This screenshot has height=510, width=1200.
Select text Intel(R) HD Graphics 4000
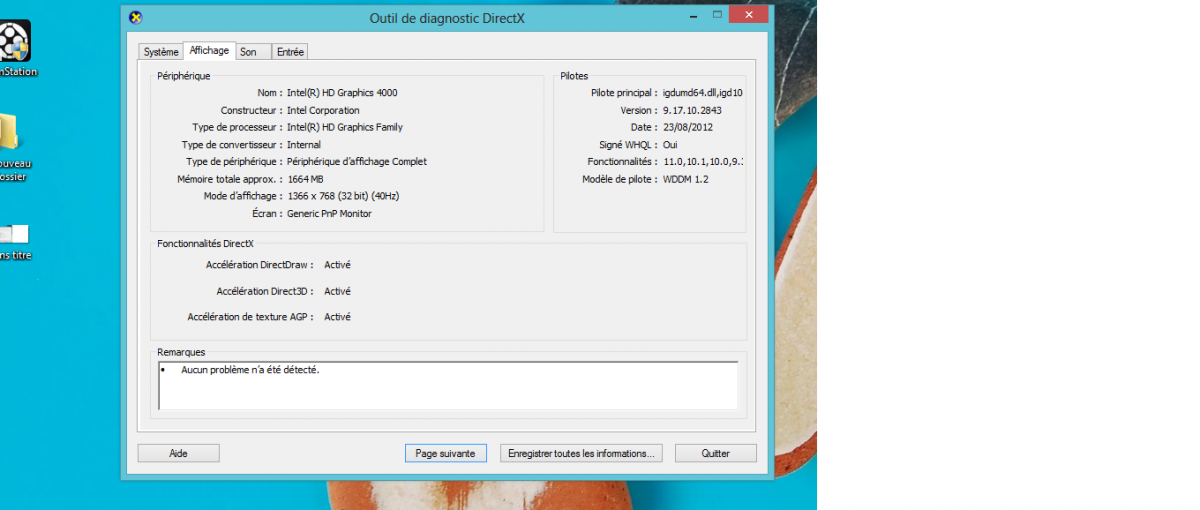(342, 93)
